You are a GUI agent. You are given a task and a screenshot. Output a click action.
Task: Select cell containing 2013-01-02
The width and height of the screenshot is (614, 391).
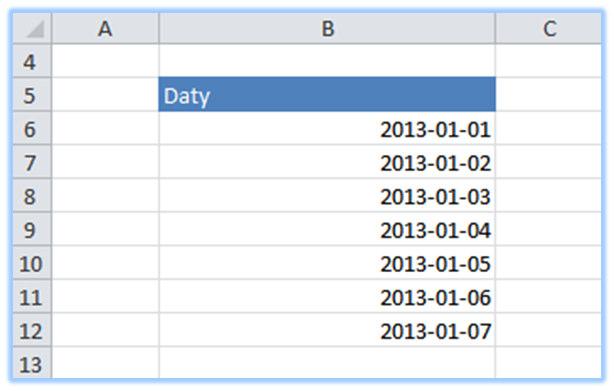(x=327, y=162)
